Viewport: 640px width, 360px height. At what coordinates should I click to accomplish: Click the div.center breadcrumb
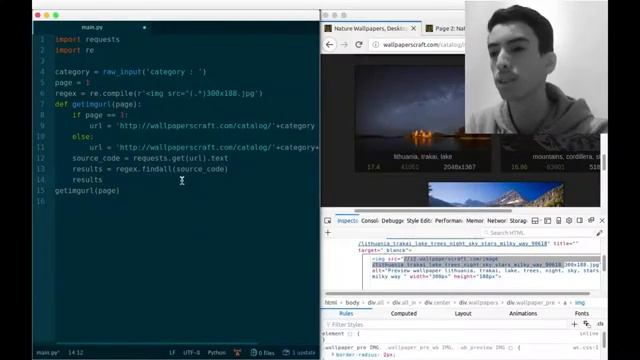(x=437, y=303)
